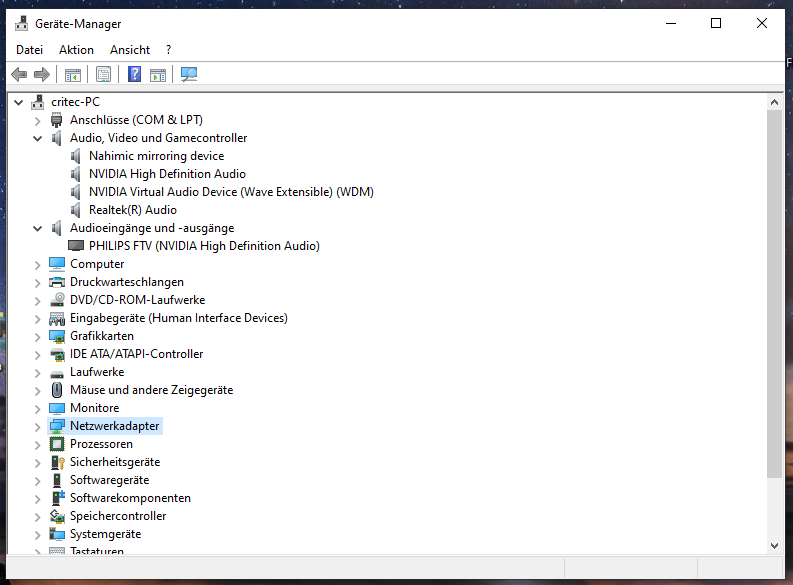
Task: Collapse the Audio, Video und Gamecontroller node
Action: (x=38, y=138)
